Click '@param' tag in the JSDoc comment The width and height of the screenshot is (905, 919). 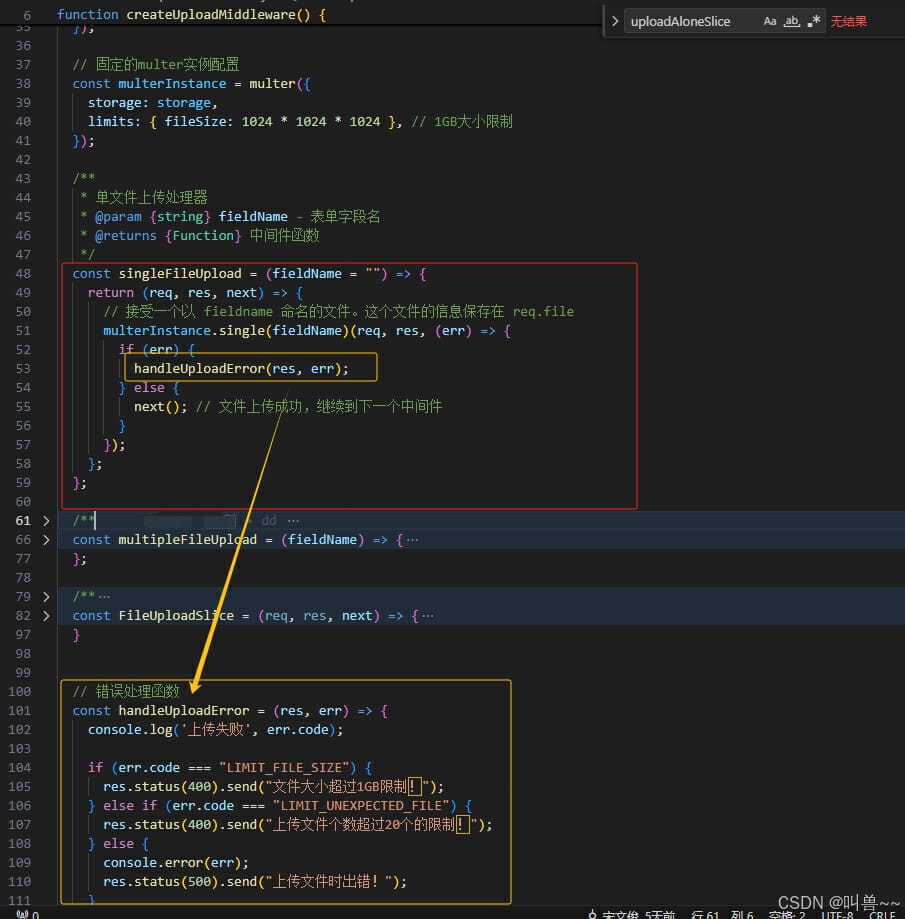[x=118, y=217]
